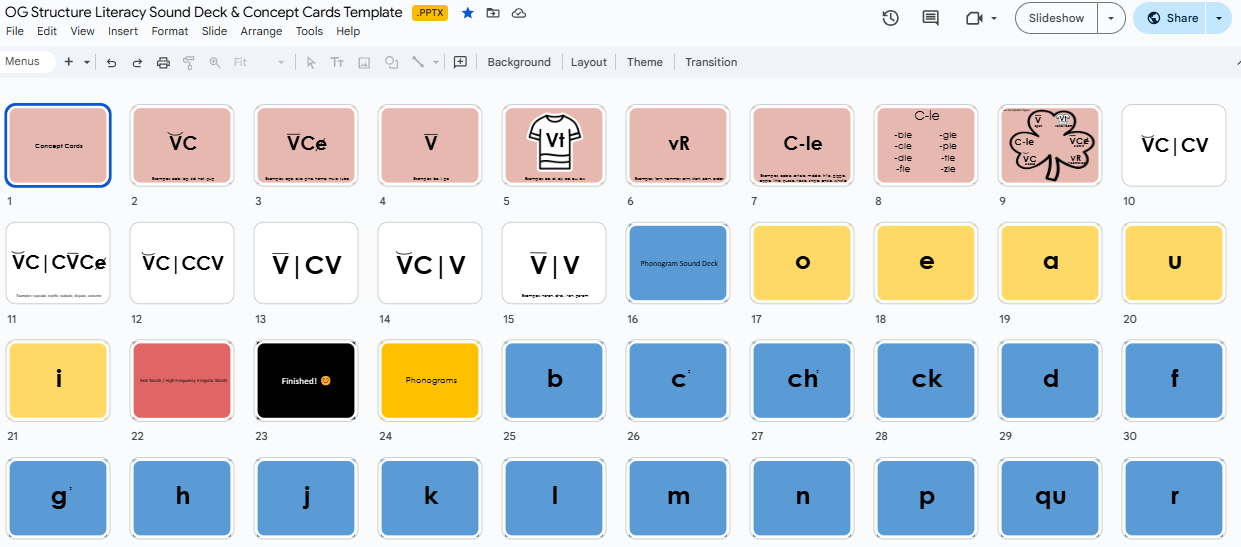
Task: Open version history clock icon
Action: click(890, 18)
